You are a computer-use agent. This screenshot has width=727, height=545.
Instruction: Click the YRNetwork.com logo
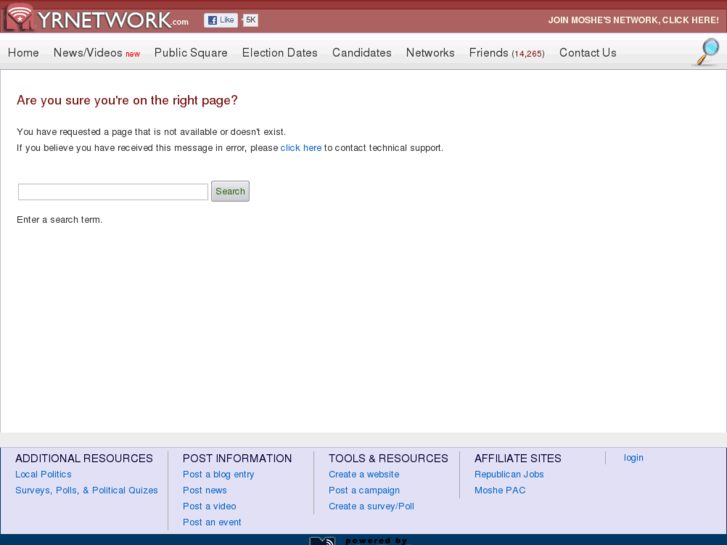coord(96,19)
